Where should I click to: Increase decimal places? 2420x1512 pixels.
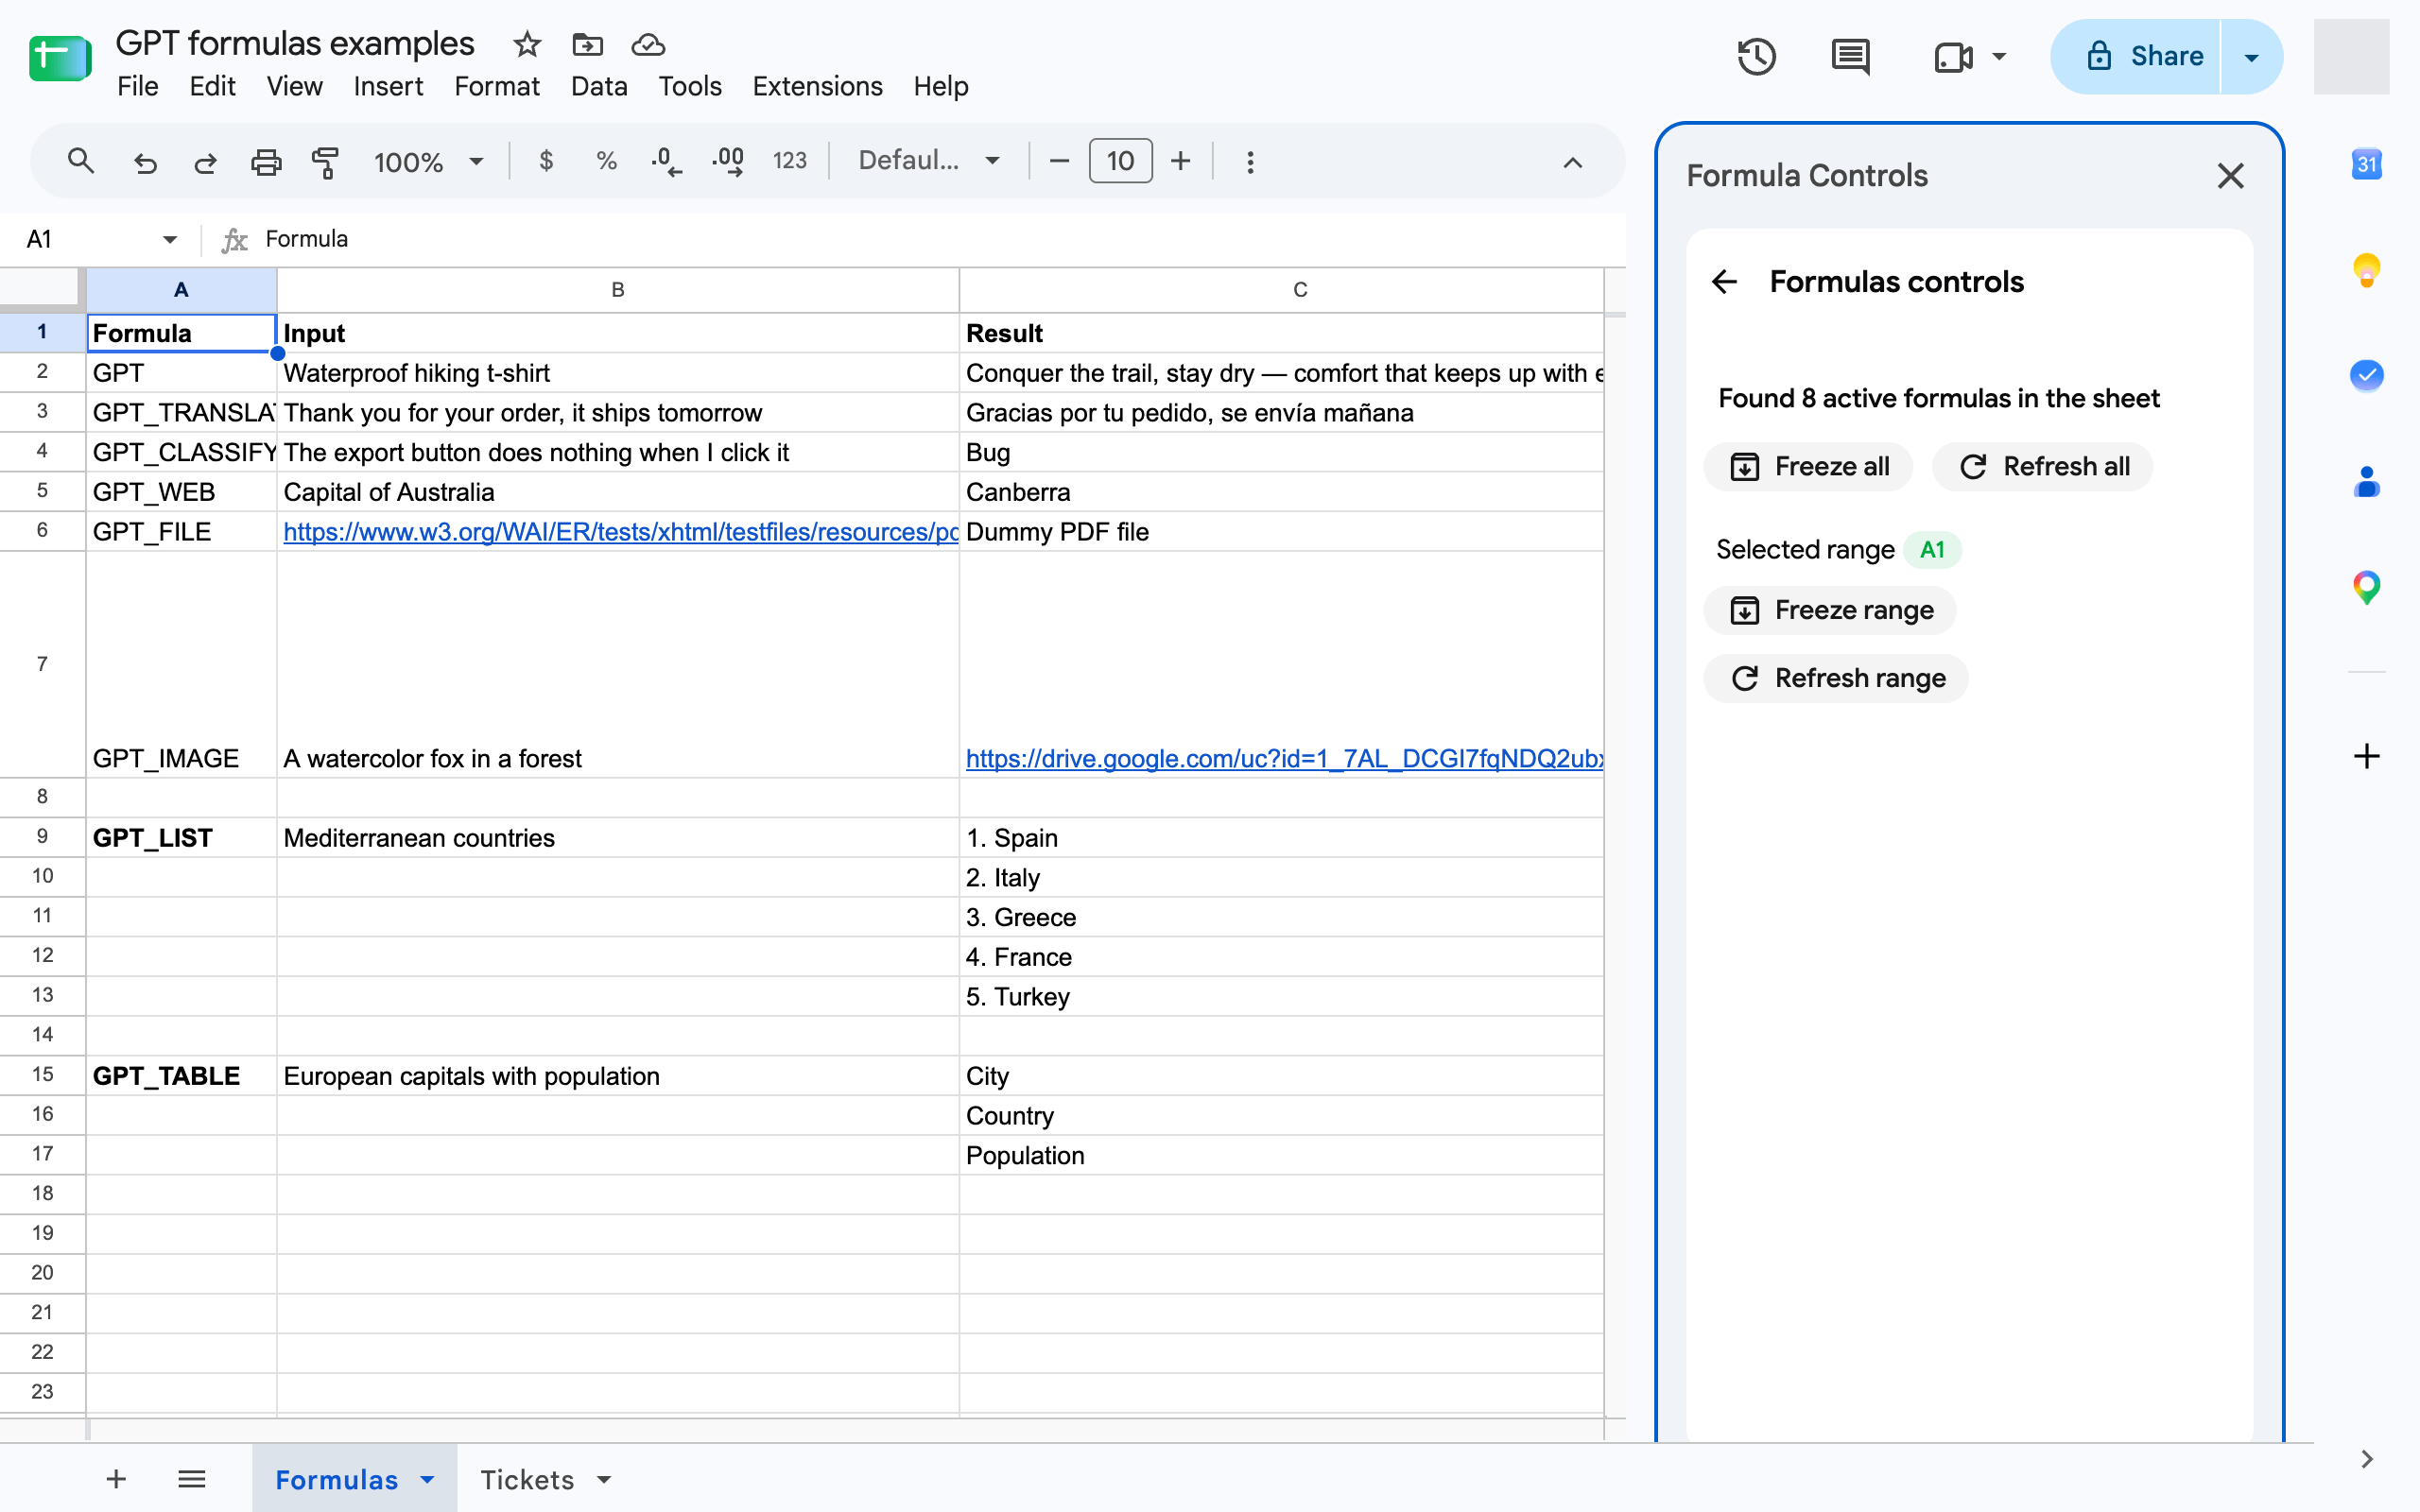point(728,161)
